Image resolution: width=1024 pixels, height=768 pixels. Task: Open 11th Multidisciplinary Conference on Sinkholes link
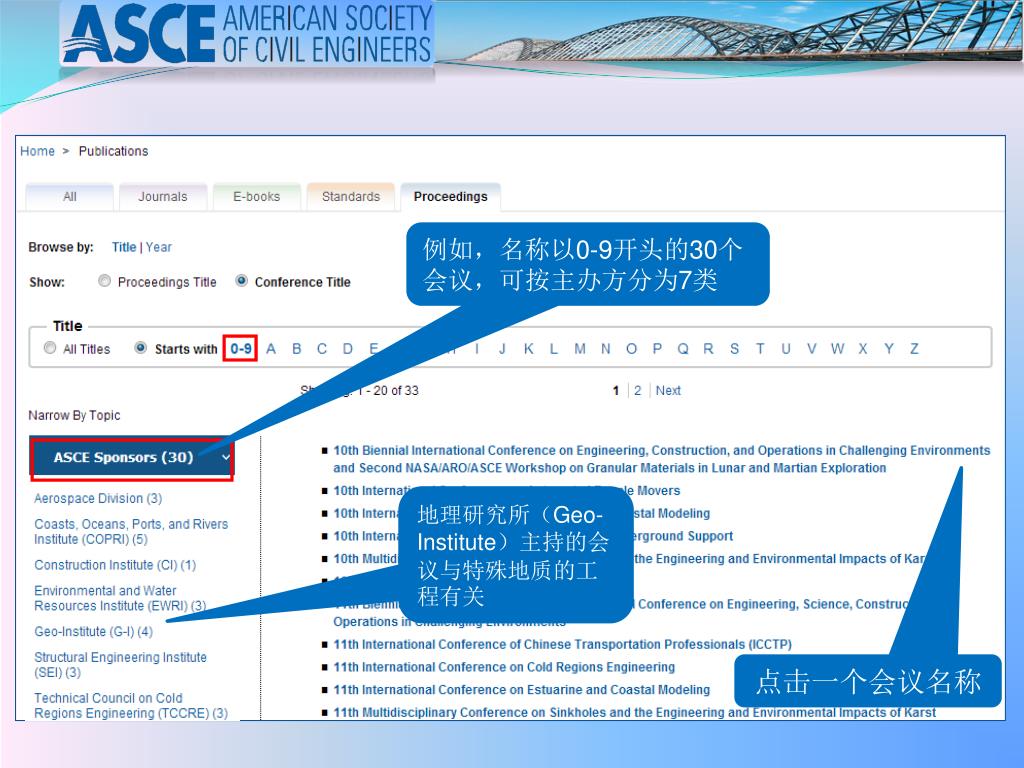[x=634, y=712]
